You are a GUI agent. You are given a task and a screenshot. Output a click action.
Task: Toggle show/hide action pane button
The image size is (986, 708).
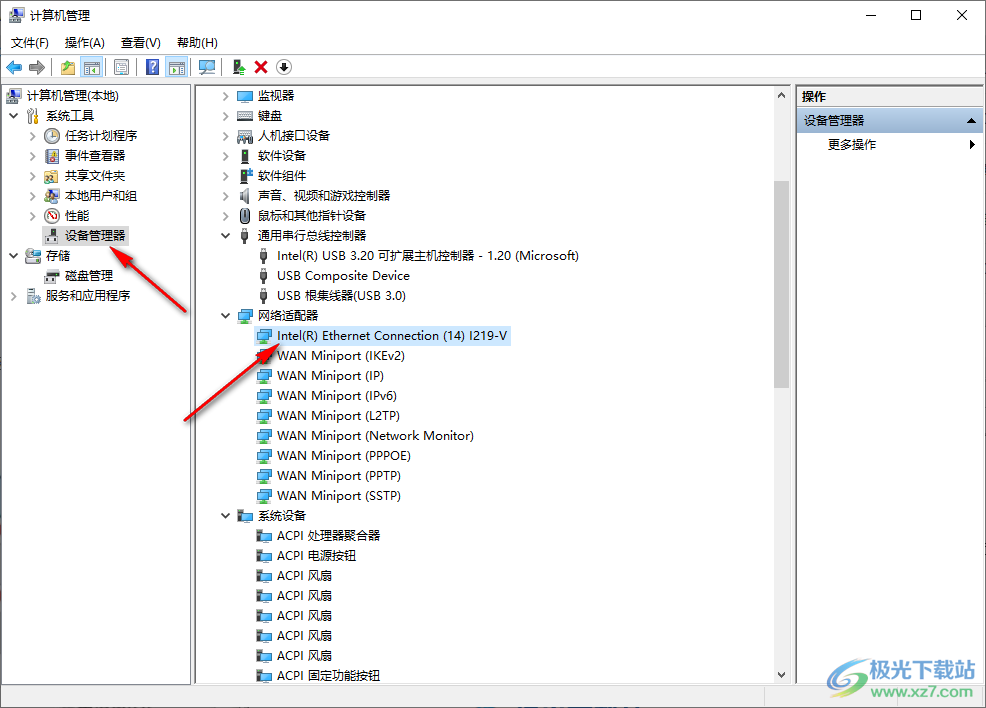[x=177, y=67]
